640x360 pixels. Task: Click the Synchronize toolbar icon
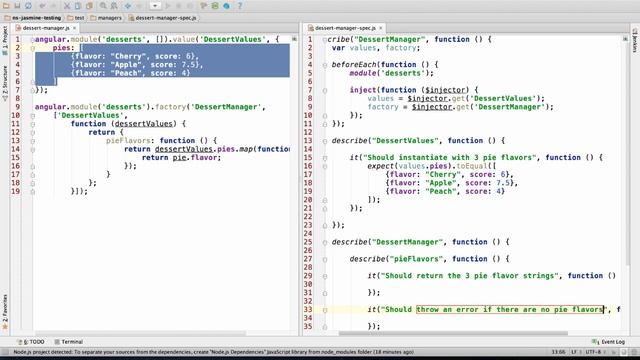tap(28, 6)
